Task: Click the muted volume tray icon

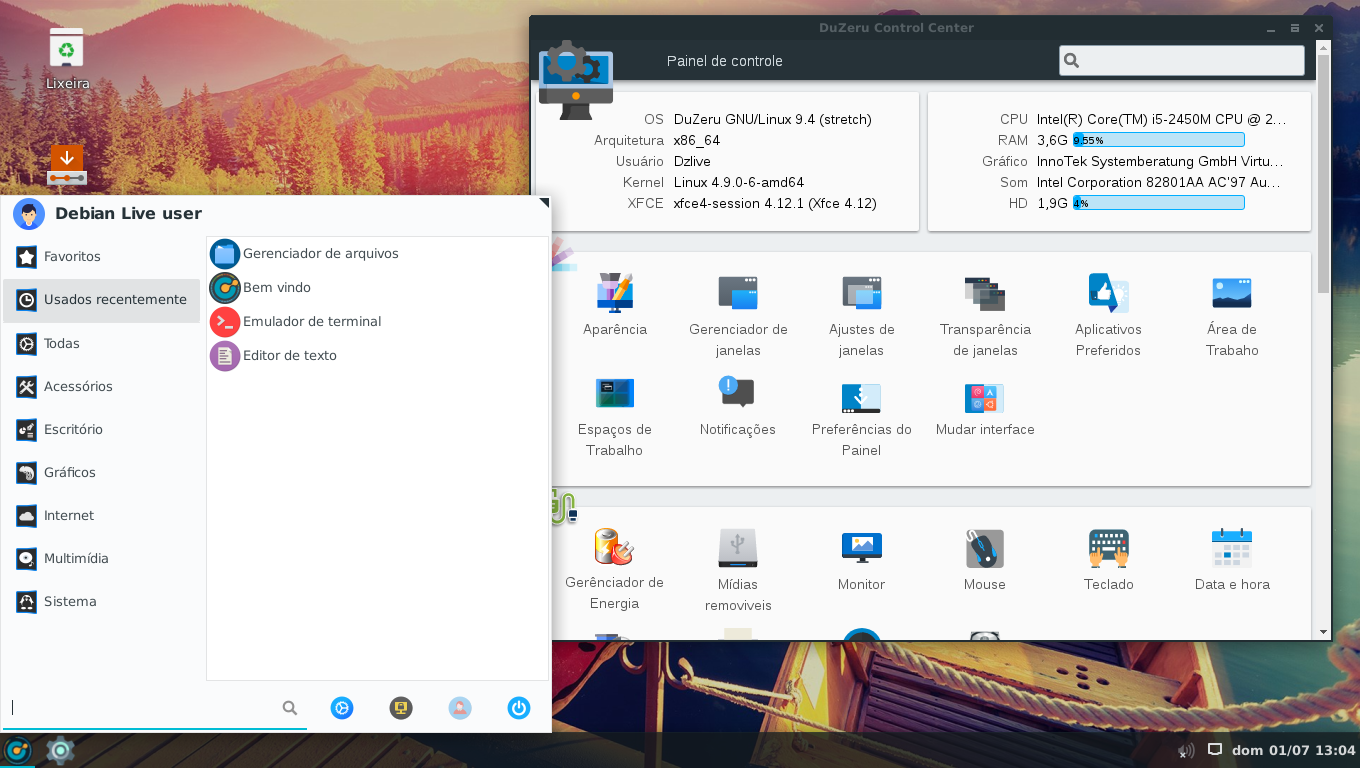Action: click(x=1187, y=750)
